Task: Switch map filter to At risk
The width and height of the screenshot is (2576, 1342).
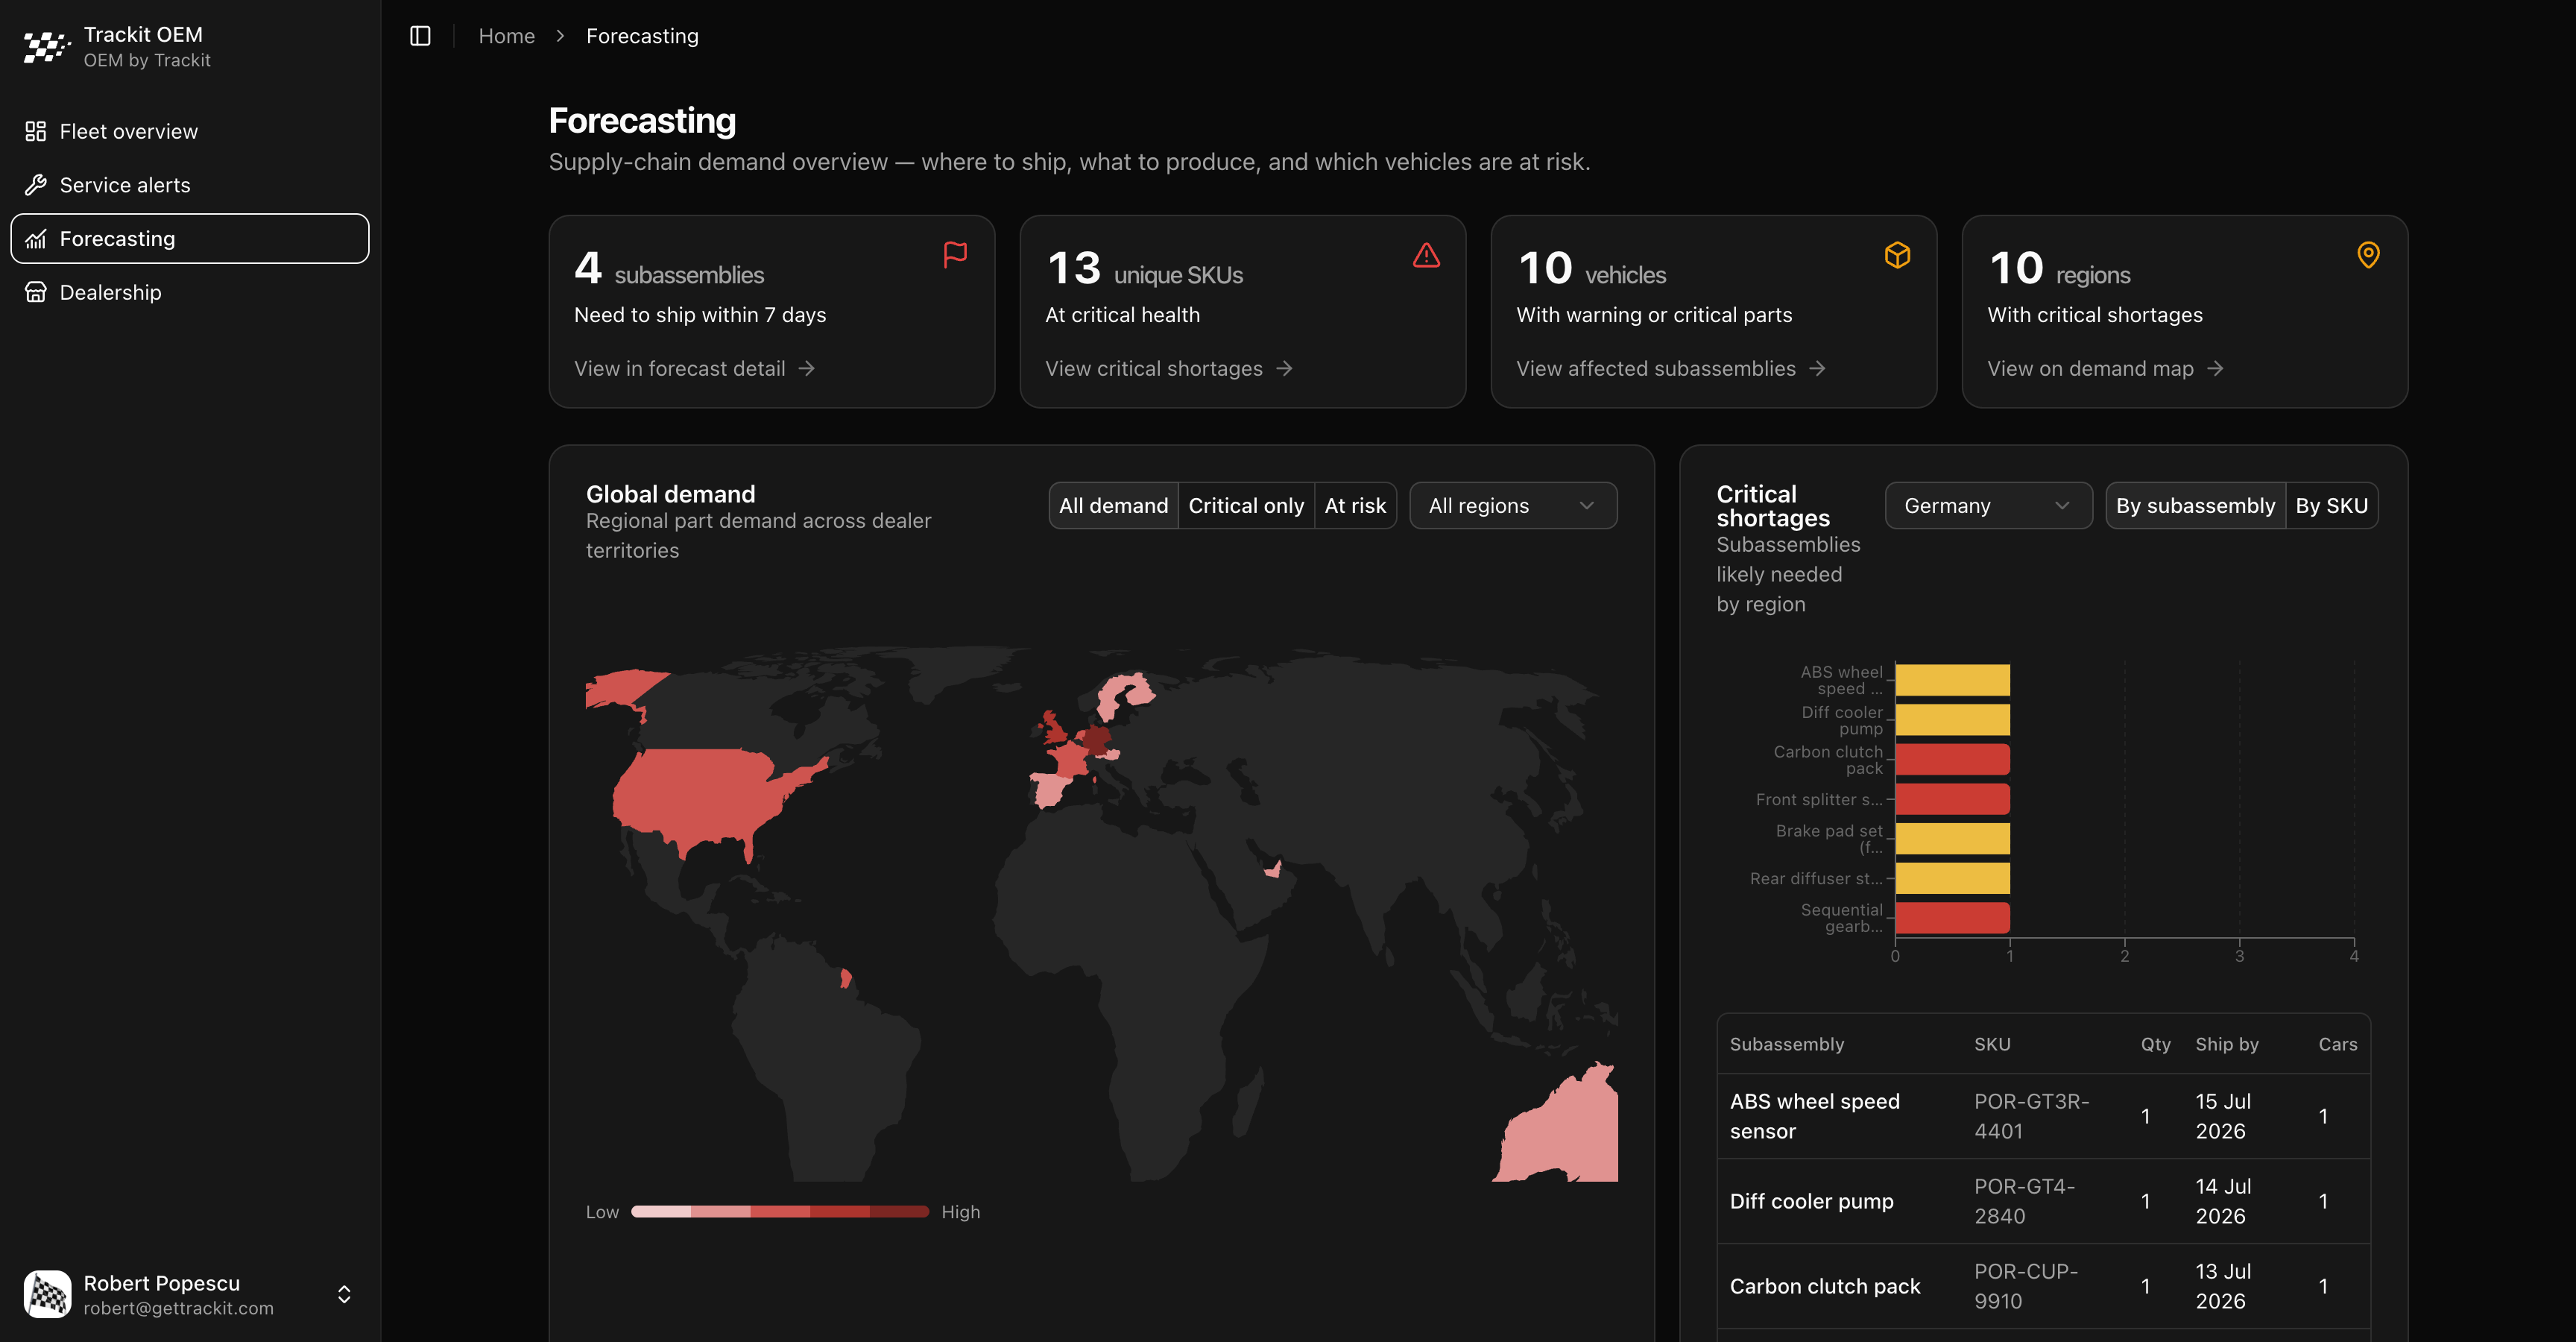Action: (x=1355, y=506)
